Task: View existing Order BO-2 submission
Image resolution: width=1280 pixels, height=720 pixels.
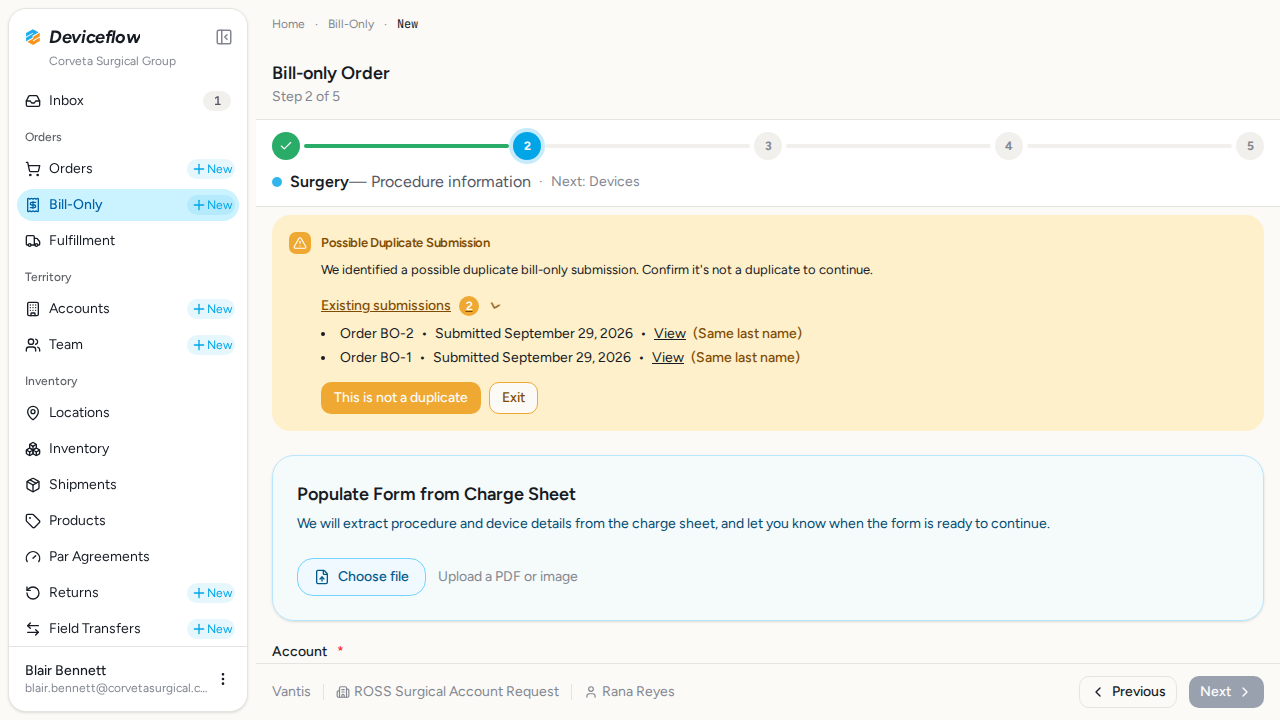Action: [x=670, y=334]
